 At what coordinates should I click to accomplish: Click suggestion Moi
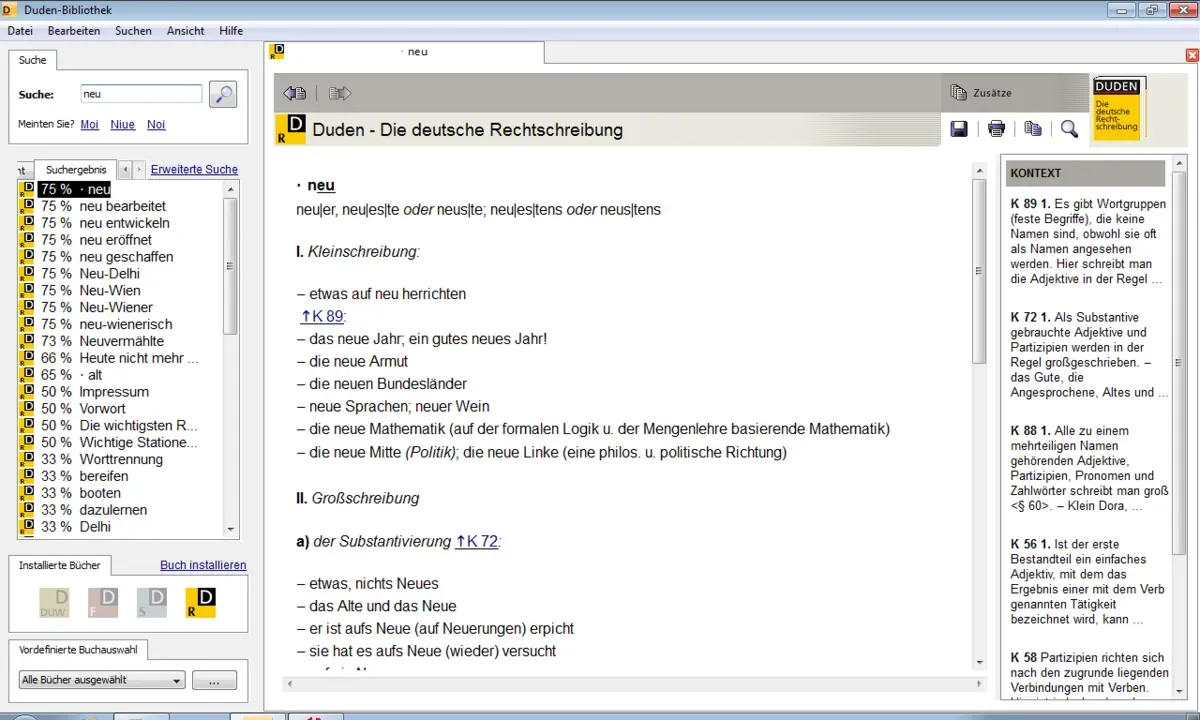90,125
